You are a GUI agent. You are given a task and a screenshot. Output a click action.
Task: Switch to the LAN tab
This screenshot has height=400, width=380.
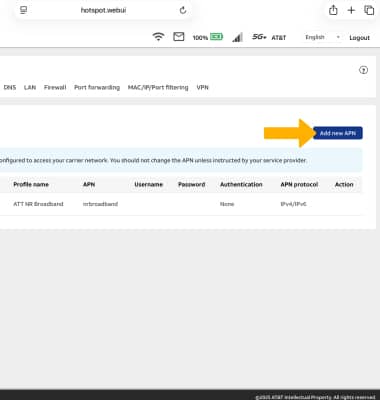point(30,87)
